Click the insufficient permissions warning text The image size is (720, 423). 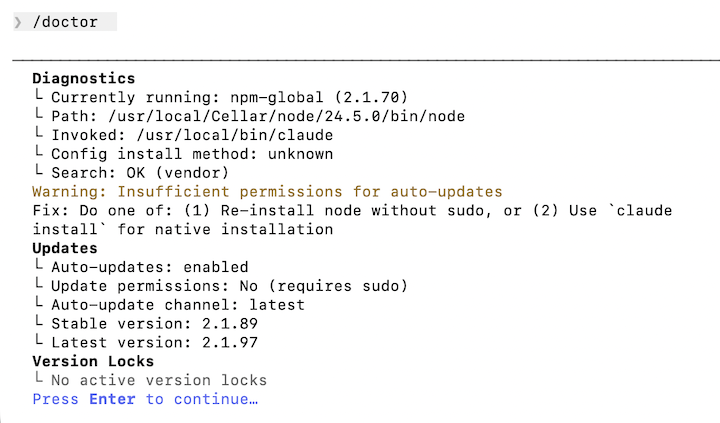click(x=267, y=192)
